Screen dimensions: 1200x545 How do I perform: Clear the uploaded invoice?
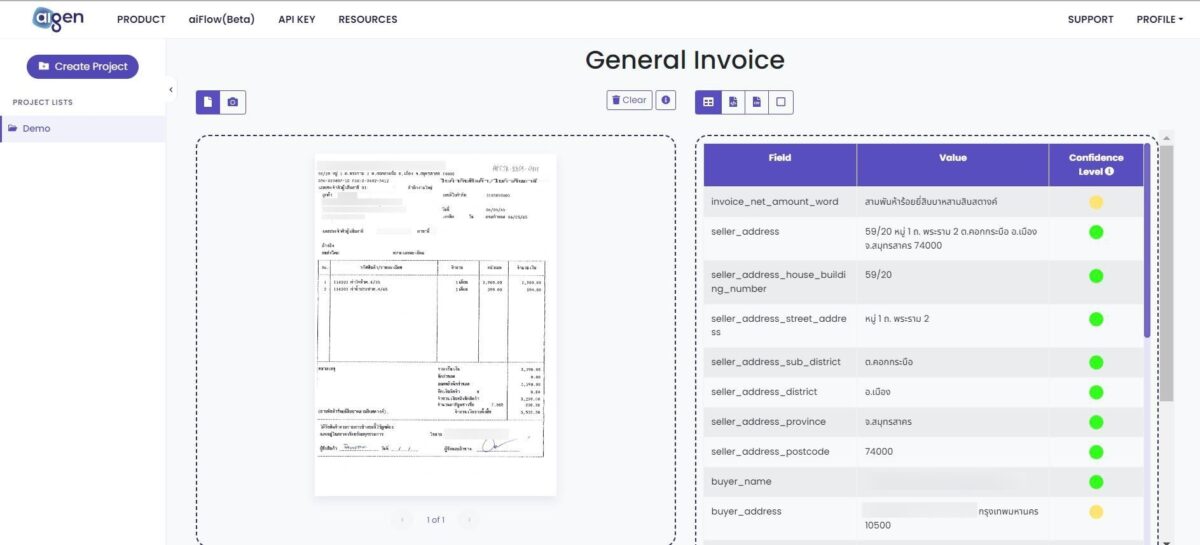[629, 100]
